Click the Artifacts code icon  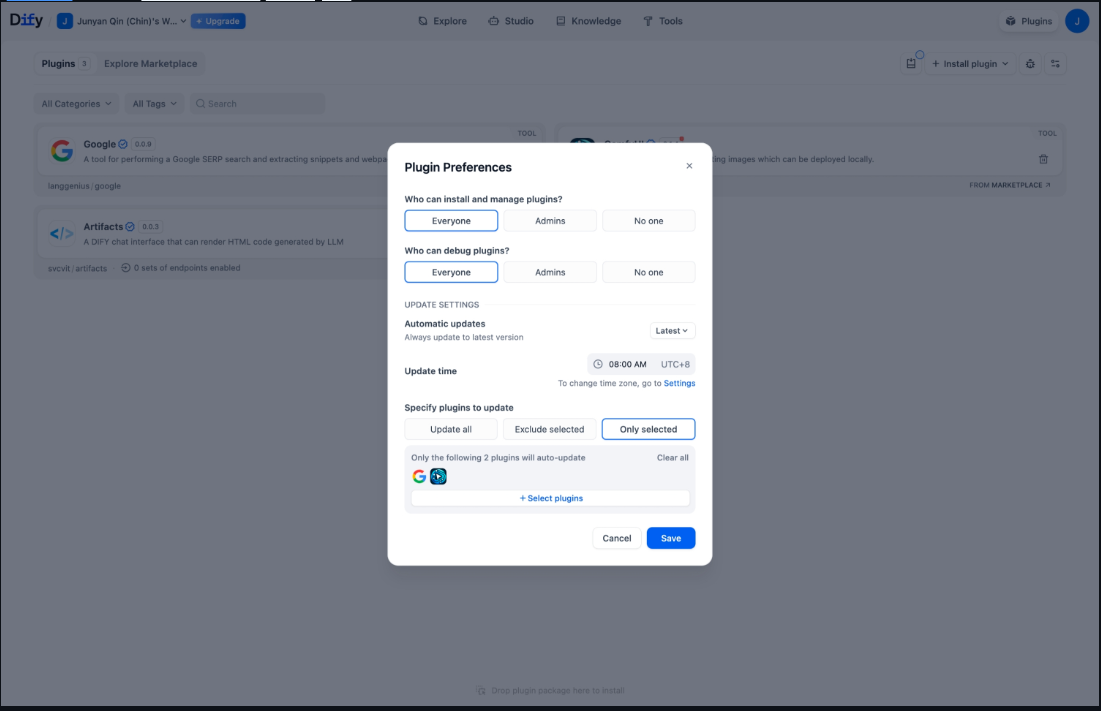click(x=62, y=233)
